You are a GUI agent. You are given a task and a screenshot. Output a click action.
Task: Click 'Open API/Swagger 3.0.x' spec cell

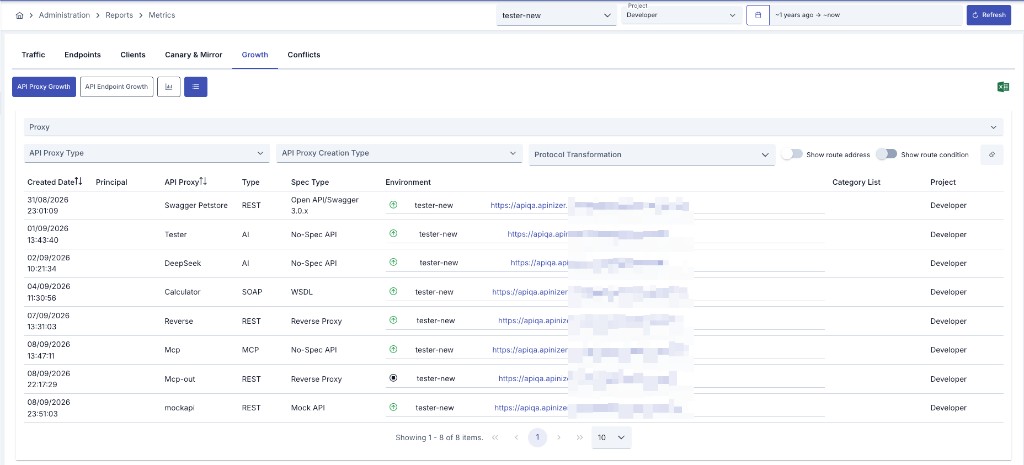tap(325, 205)
